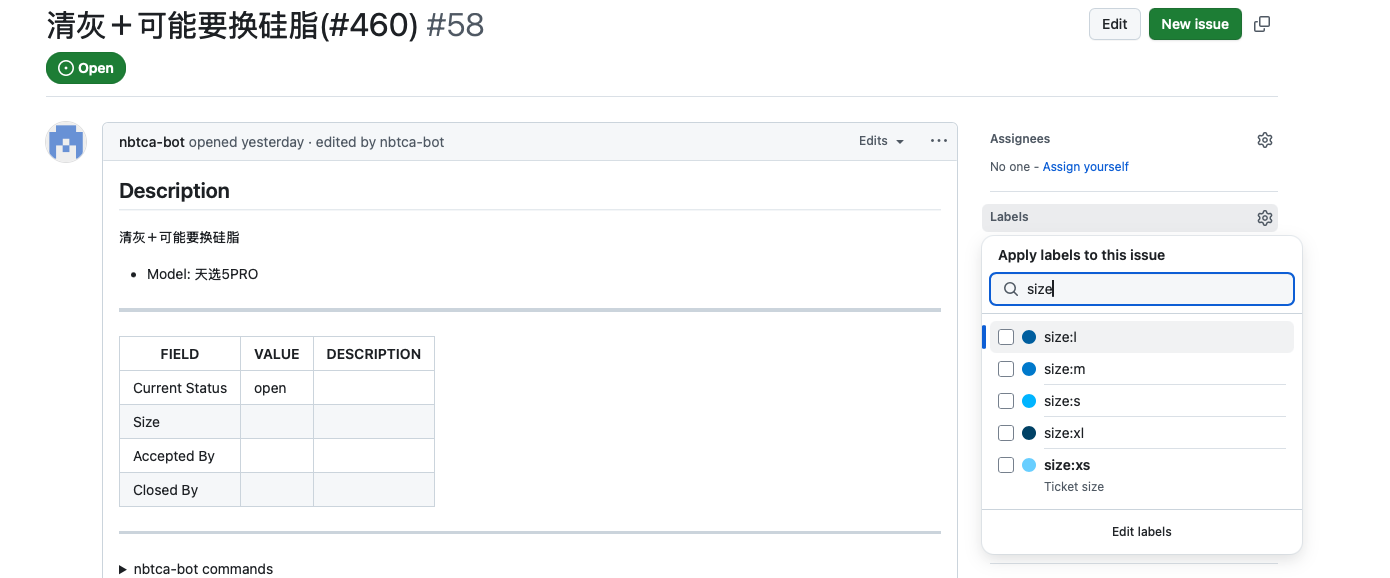Open the Edits history dropdown
This screenshot has width=1390, height=578.
[881, 141]
